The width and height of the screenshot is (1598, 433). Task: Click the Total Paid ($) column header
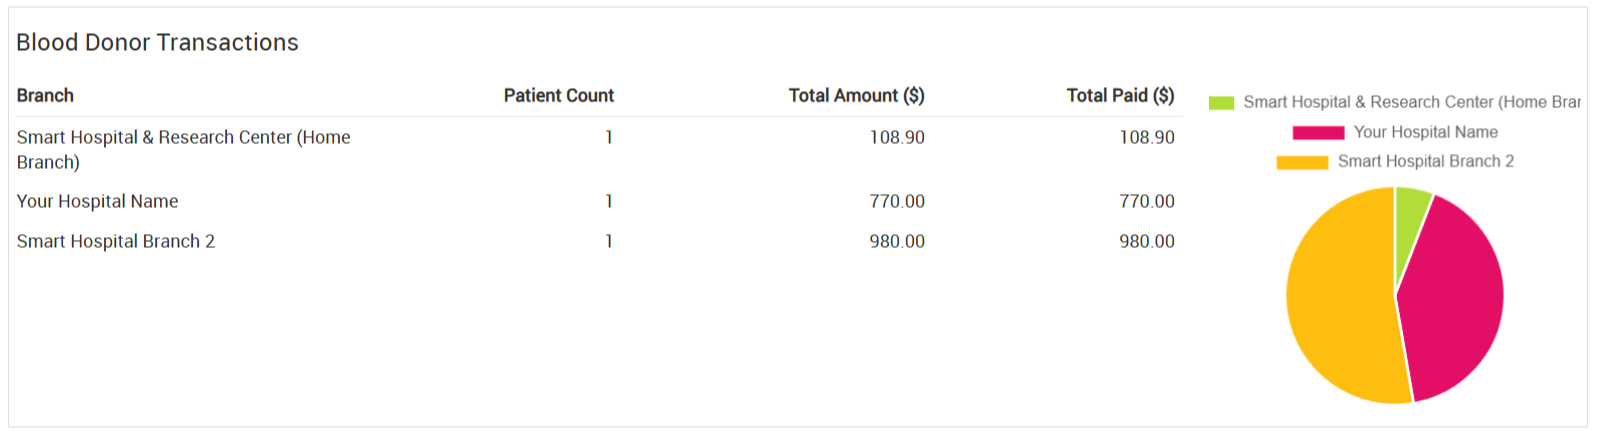(x=1121, y=95)
